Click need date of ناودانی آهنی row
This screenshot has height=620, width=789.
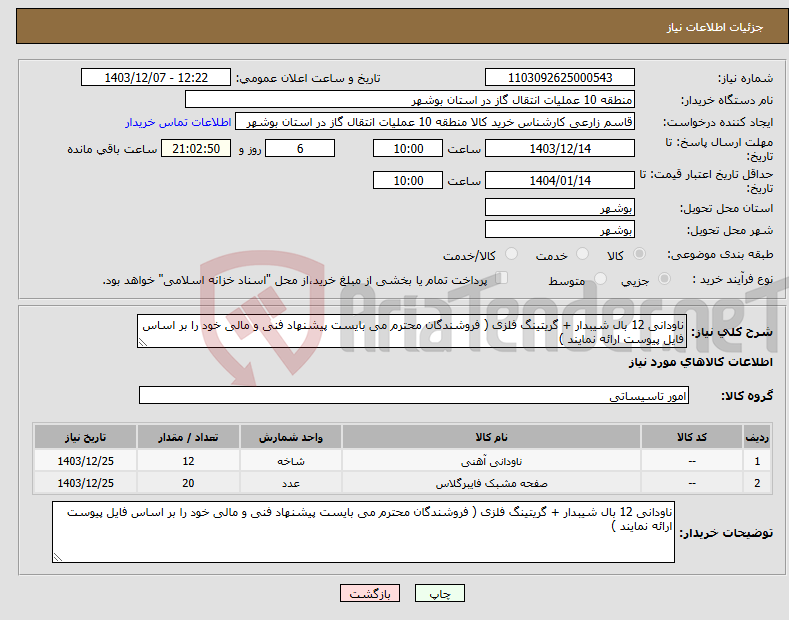[86, 460]
